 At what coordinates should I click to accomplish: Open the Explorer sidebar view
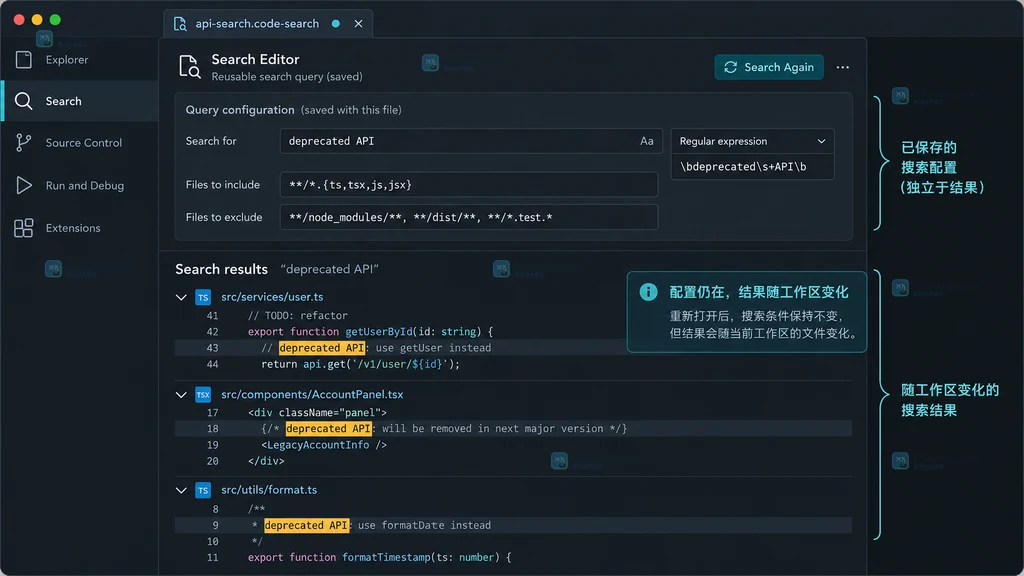pos(80,60)
